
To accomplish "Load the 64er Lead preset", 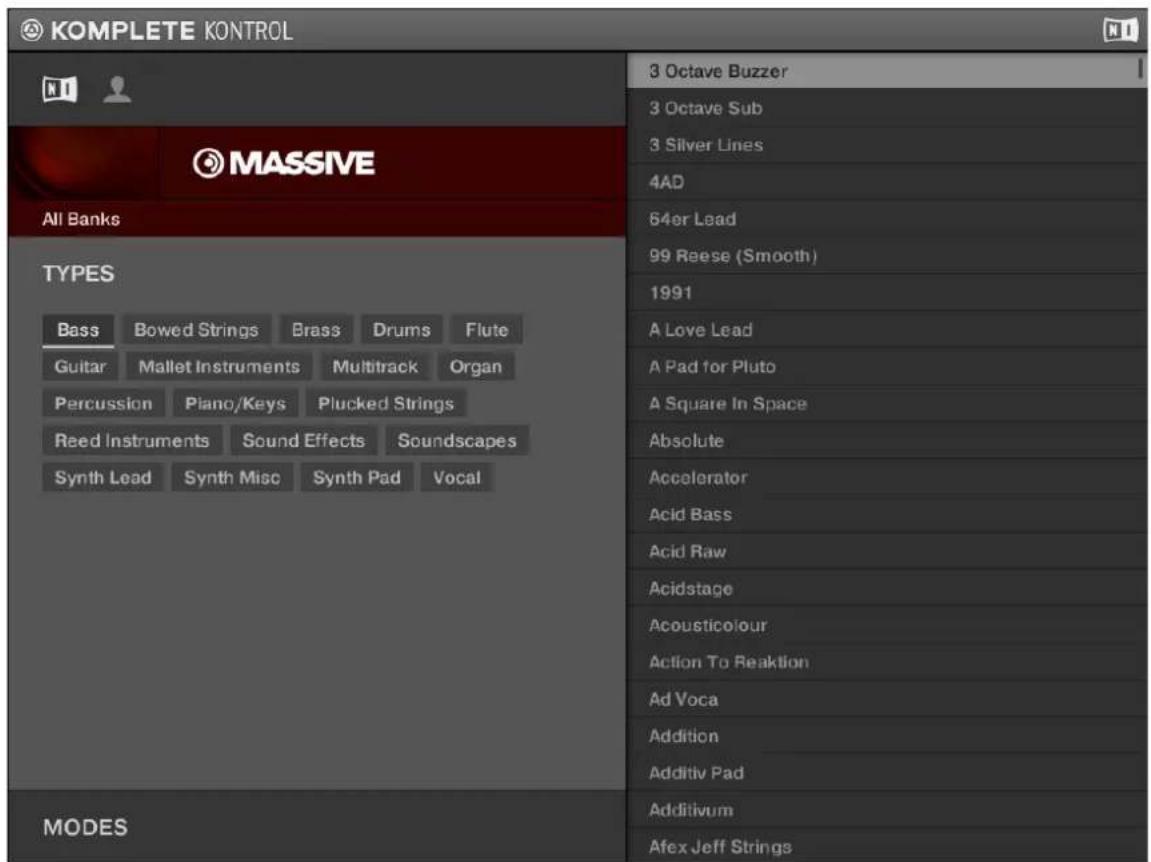I will click(887, 219).
